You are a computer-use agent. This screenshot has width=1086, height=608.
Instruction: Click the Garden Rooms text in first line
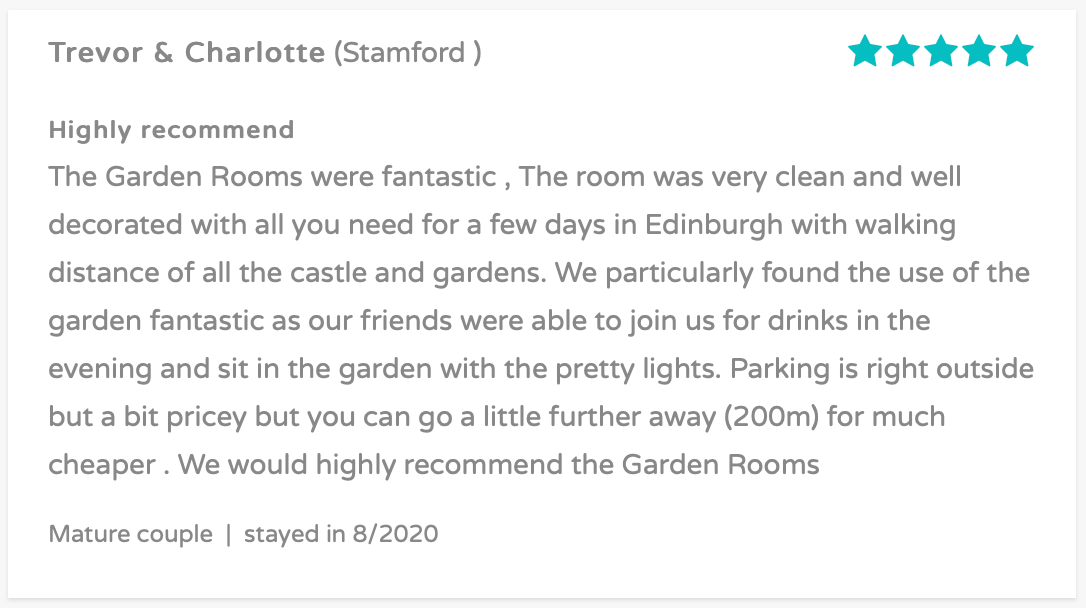tap(204, 177)
